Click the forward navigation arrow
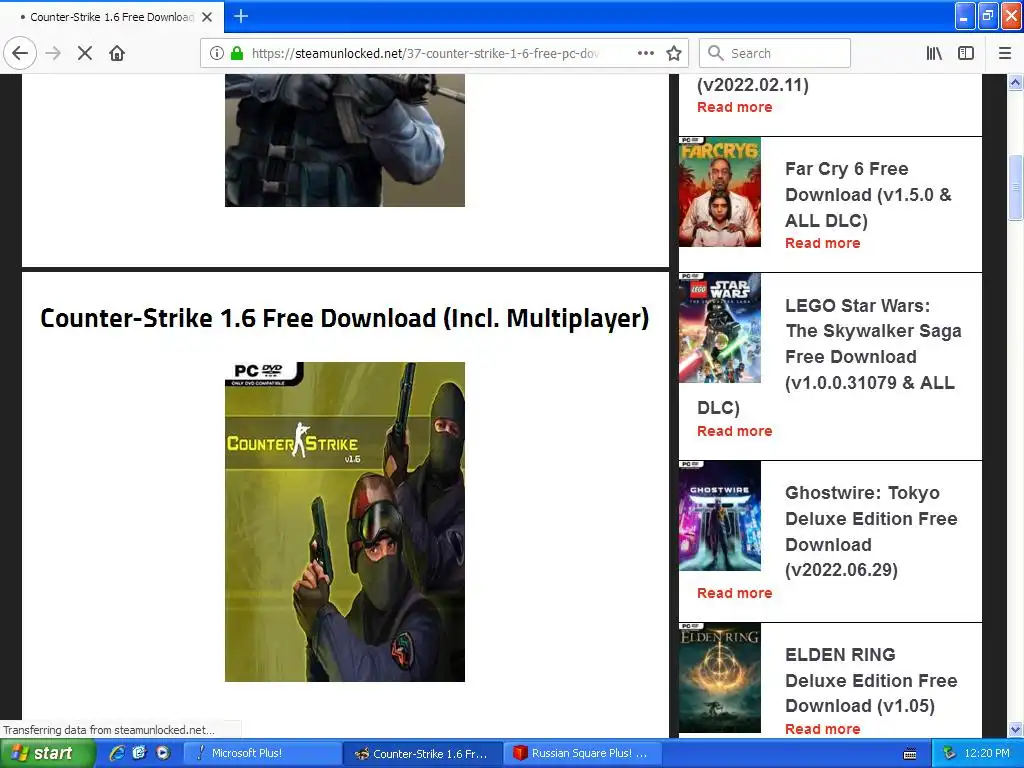This screenshot has height=768, width=1024. (54, 53)
